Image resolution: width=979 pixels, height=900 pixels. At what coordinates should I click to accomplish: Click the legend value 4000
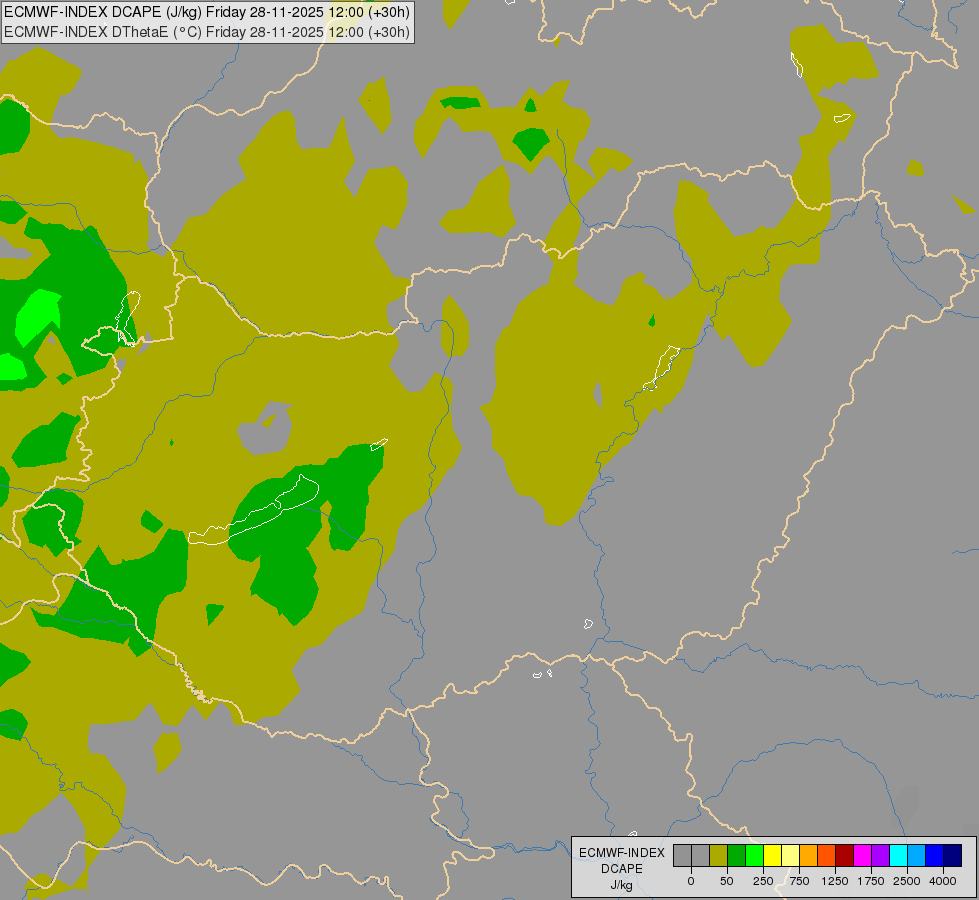click(x=943, y=881)
